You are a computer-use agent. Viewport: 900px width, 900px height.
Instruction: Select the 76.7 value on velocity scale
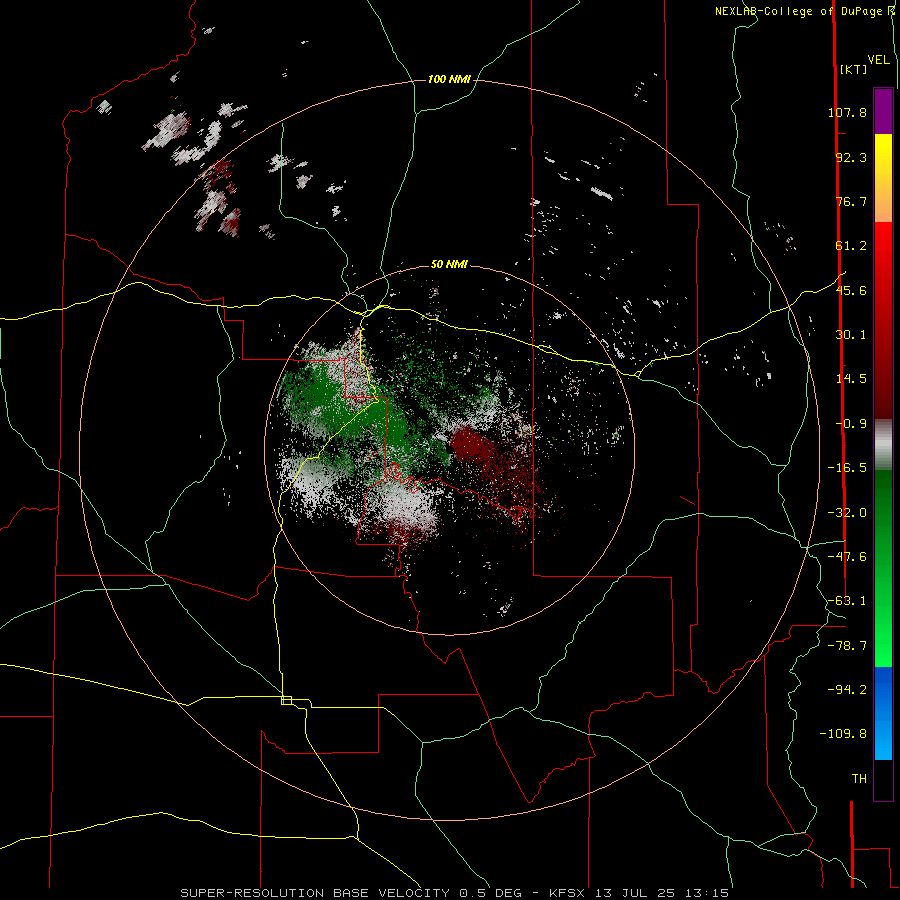851,201
